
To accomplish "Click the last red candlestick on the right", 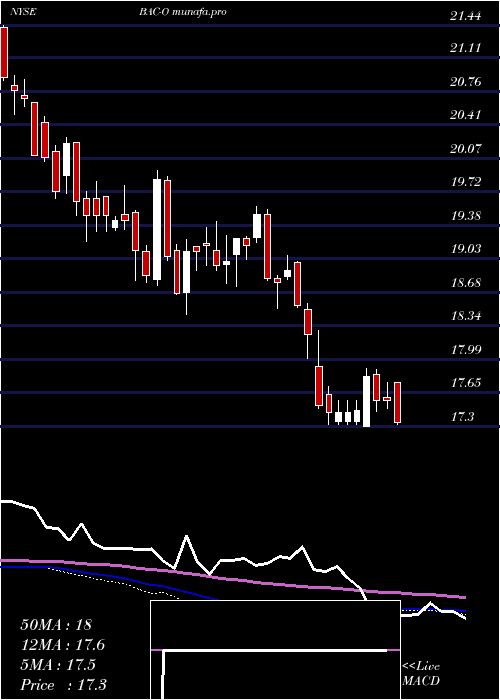I will tap(397, 403).
